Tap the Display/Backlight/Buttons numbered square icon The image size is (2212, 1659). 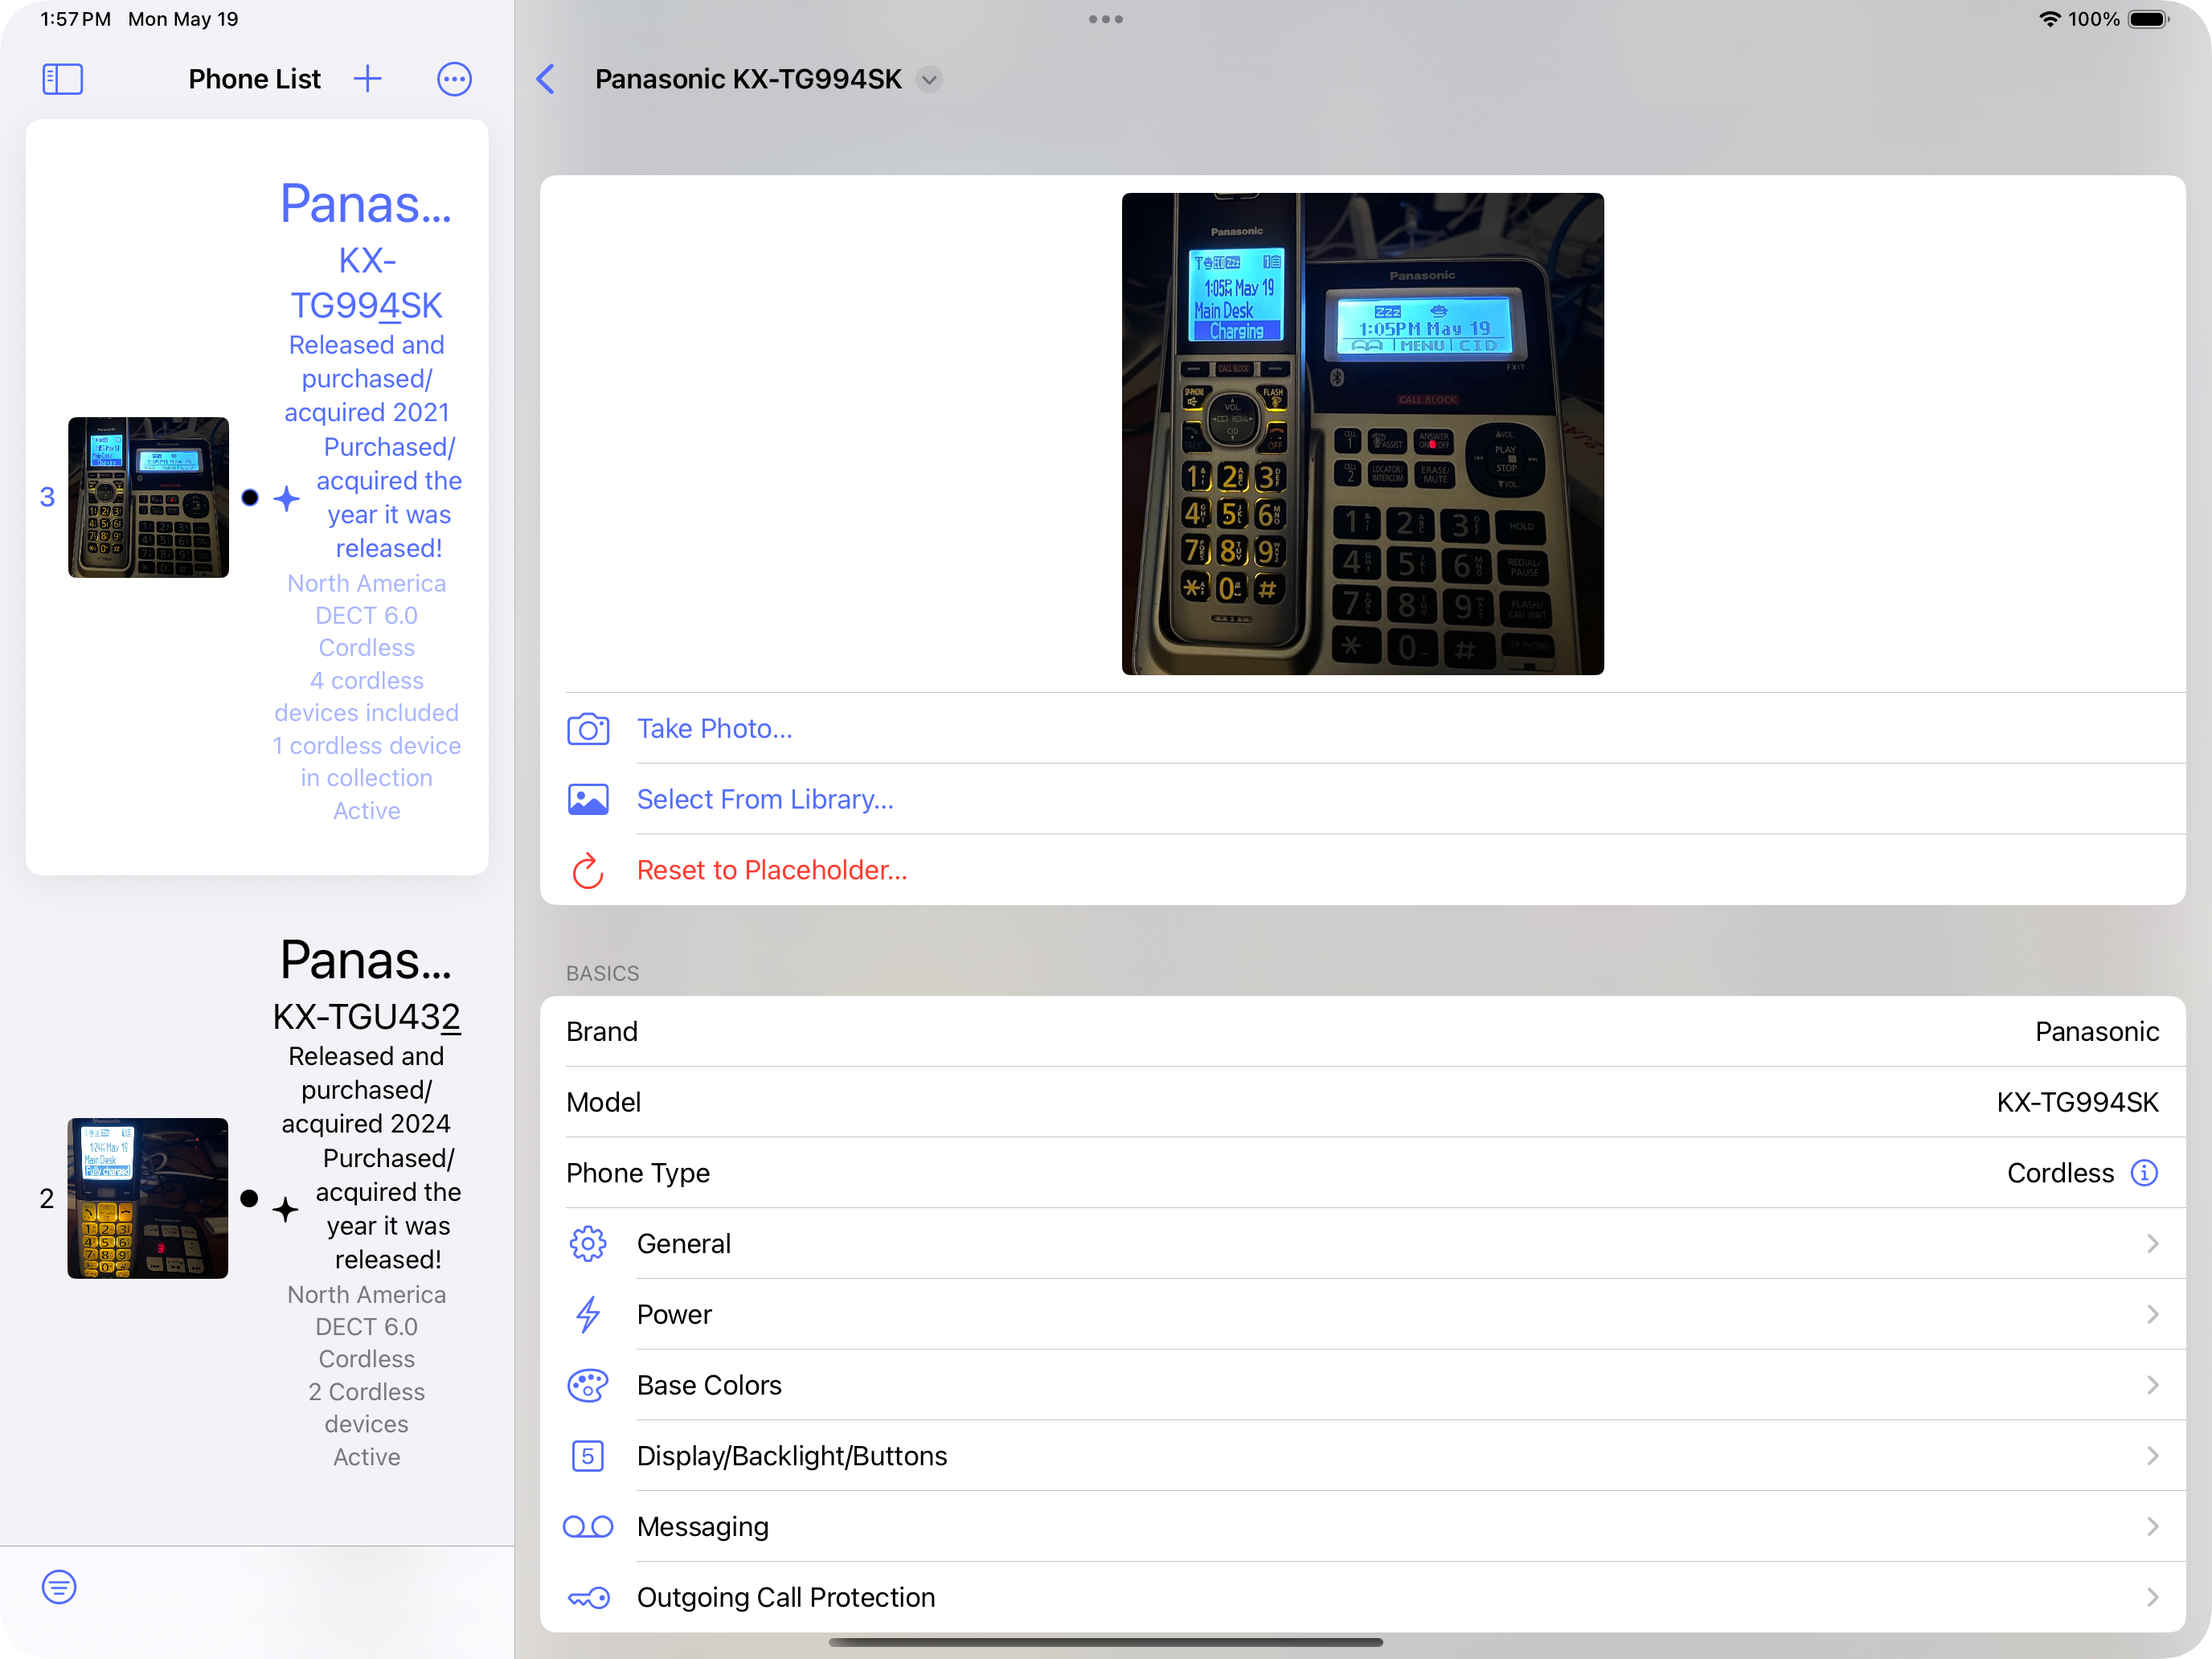click(588, 1456)
